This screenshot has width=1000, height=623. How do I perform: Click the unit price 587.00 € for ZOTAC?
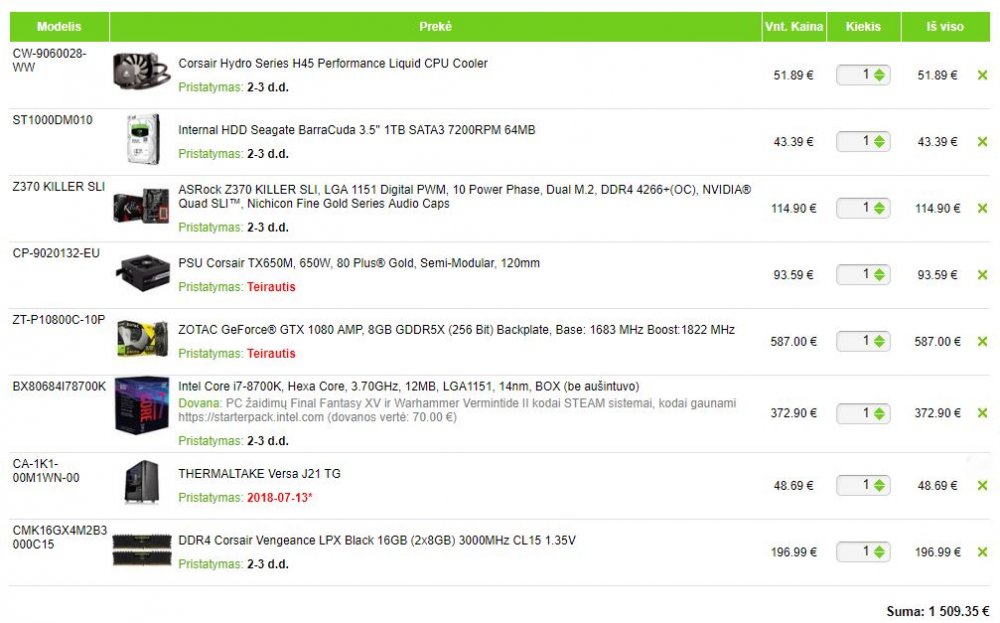point(793,342)
